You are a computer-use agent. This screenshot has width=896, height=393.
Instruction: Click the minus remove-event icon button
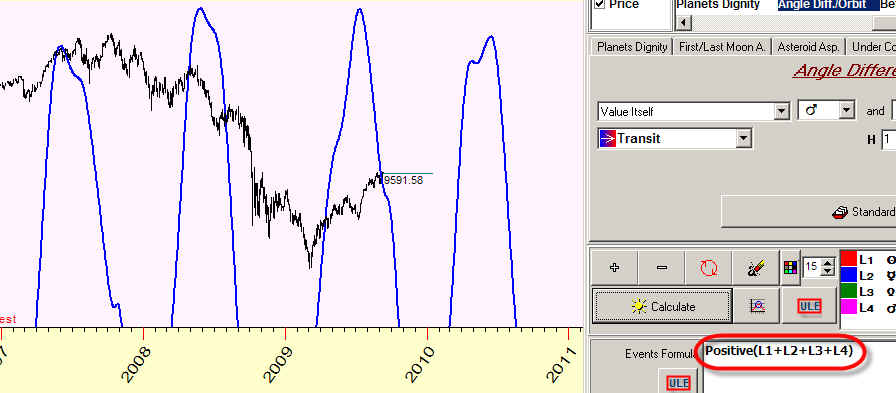click(x=662, y=267)
